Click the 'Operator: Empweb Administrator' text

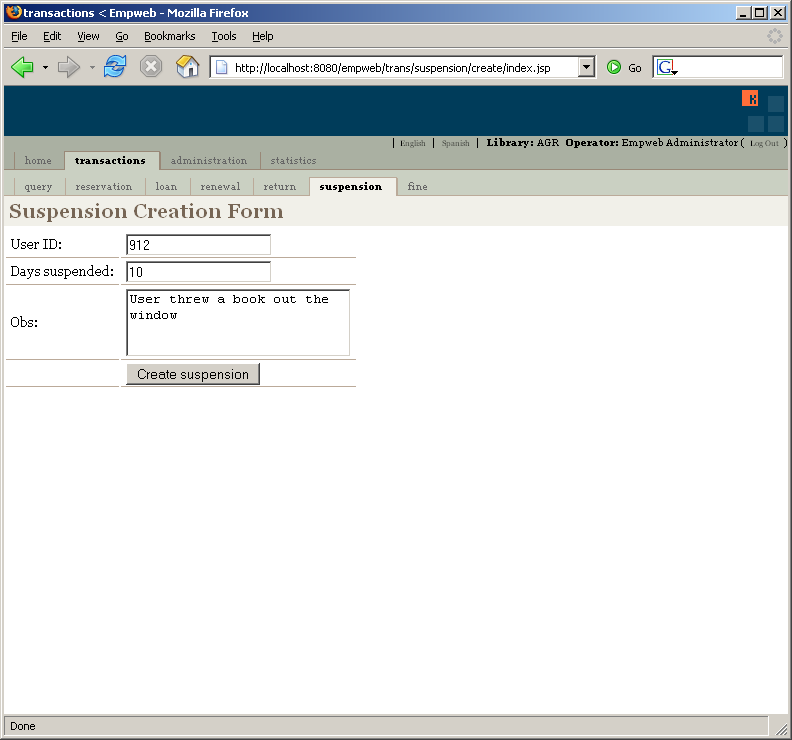[x=652, y=143]
